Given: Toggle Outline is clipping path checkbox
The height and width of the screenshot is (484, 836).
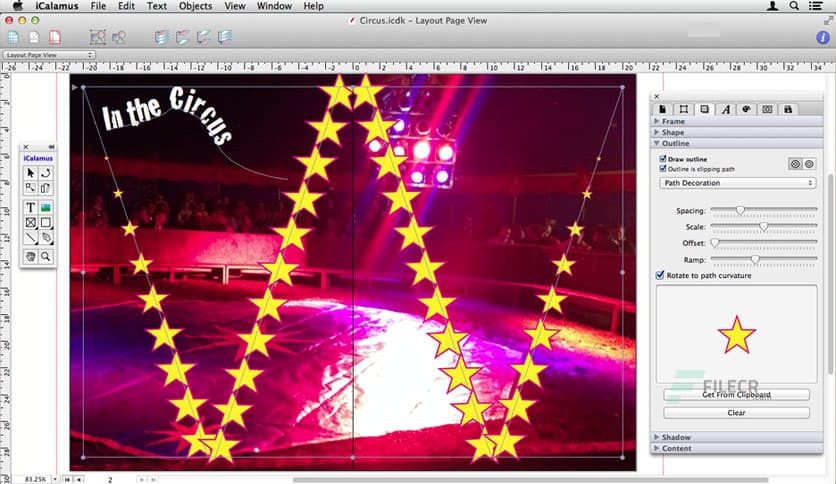Looking at the screenshot, I should [x=663, y=168].
